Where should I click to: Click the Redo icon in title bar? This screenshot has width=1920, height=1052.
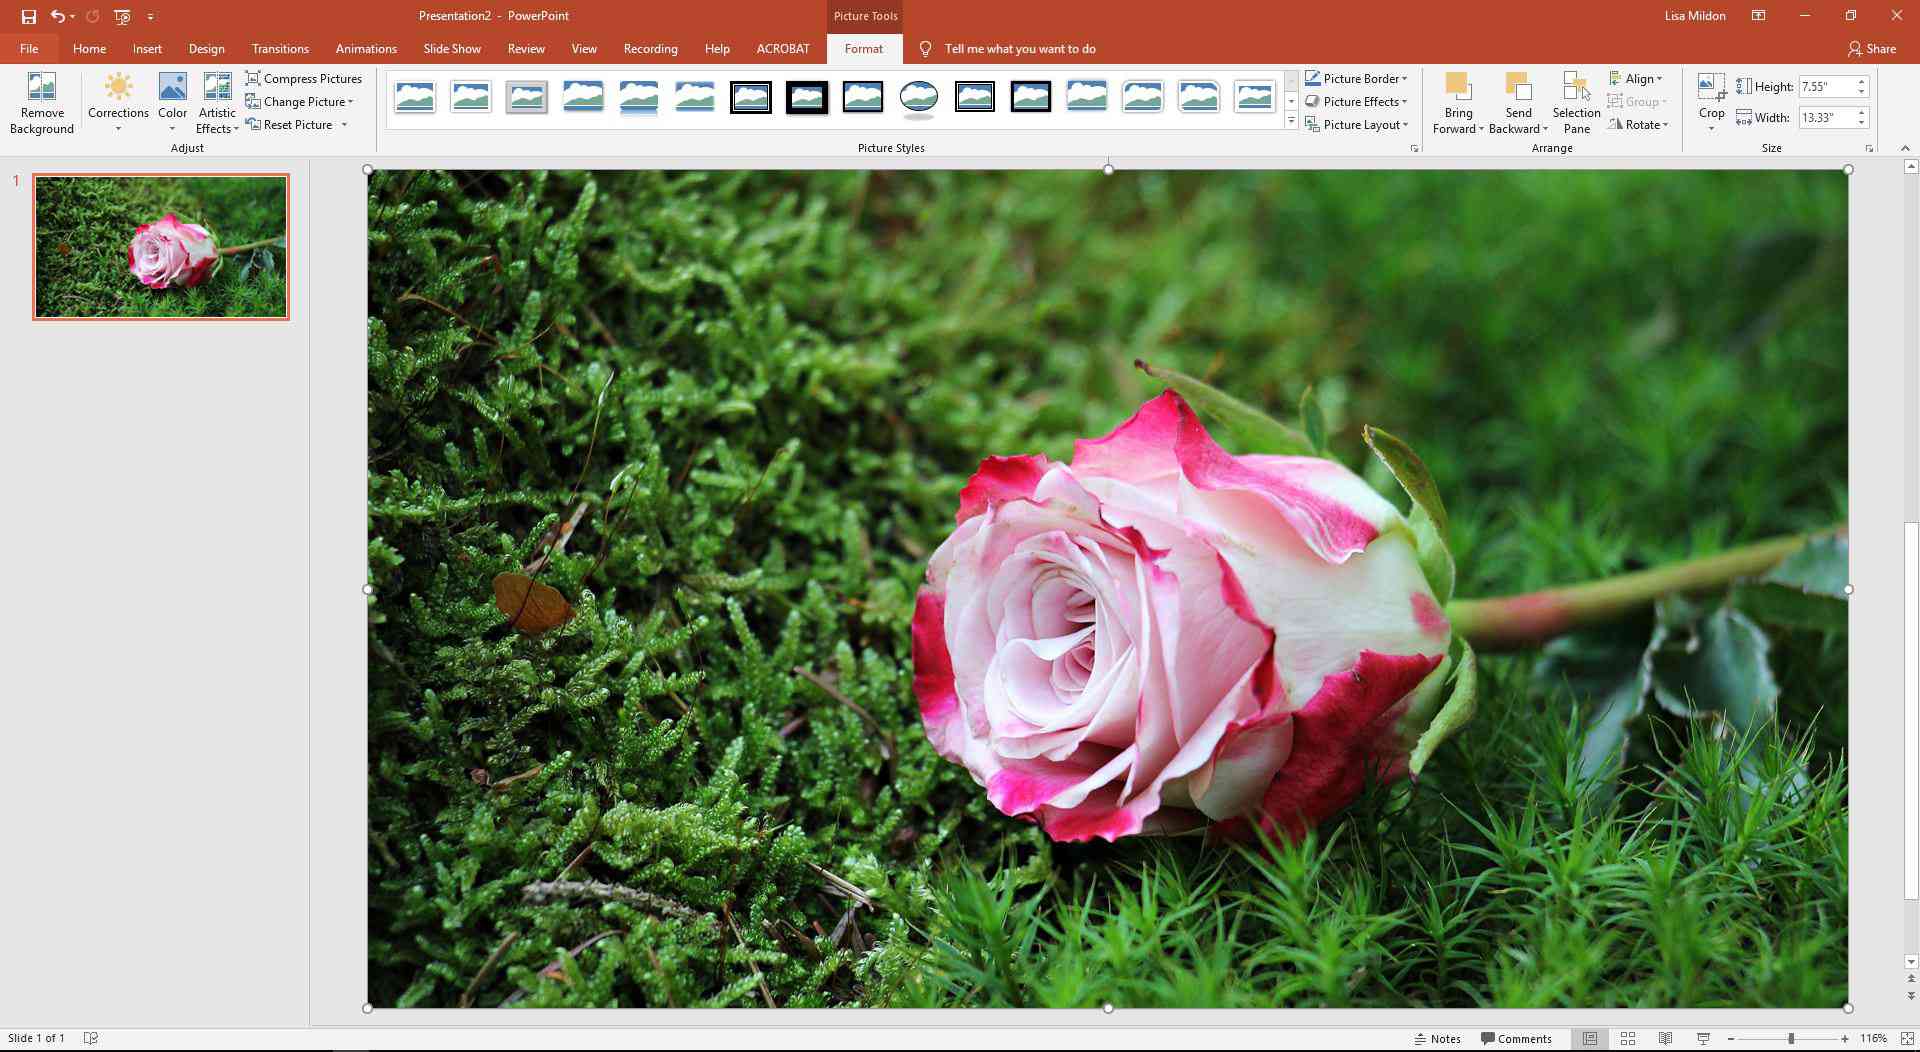click(x=92, y=16)
